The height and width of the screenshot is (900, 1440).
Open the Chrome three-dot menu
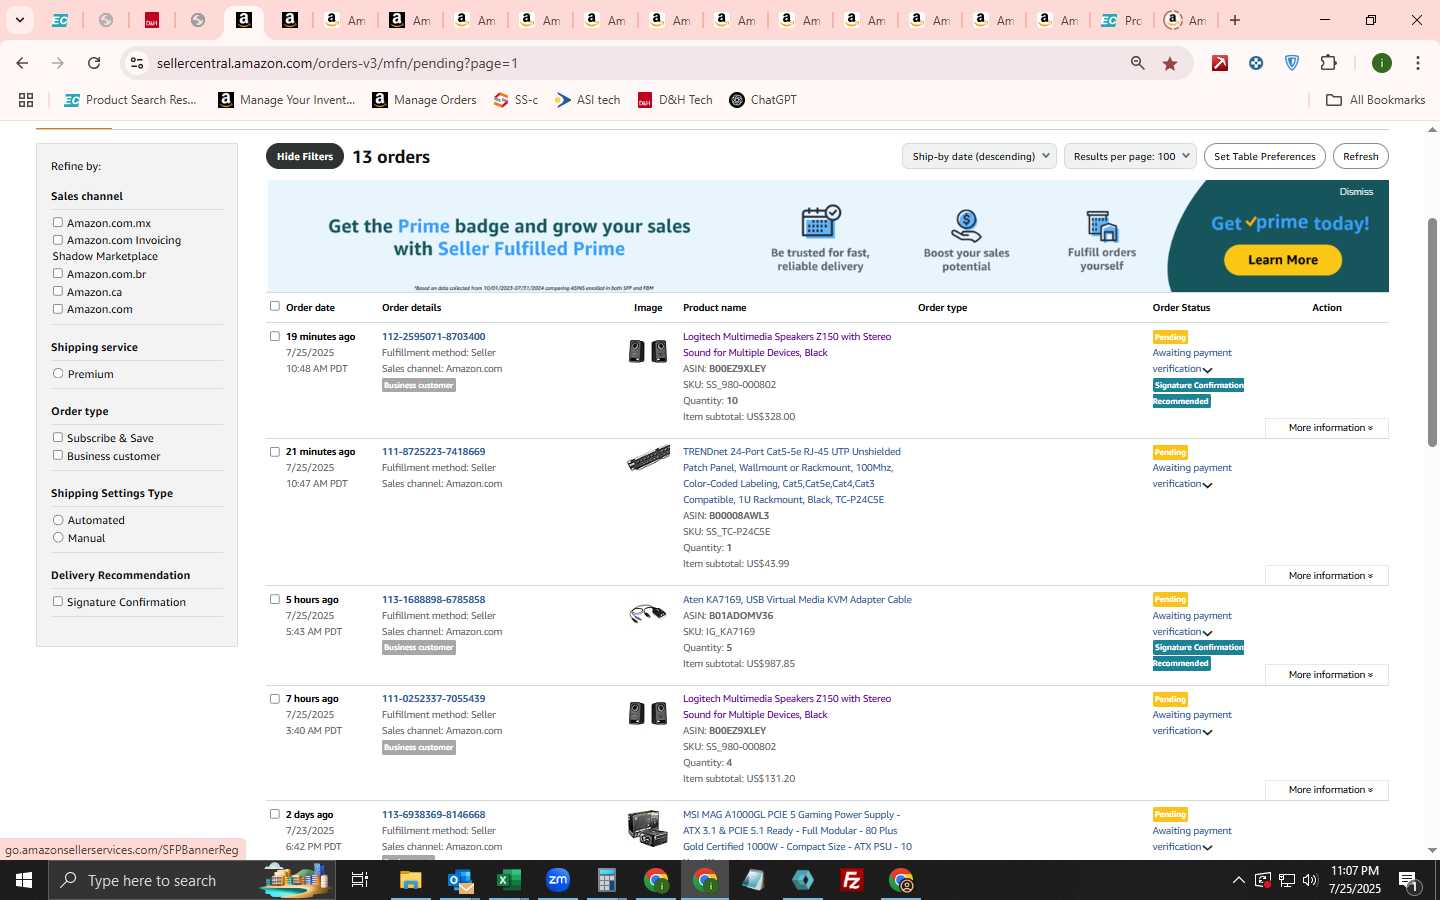pyautogui.click(x=1418, y=63)
